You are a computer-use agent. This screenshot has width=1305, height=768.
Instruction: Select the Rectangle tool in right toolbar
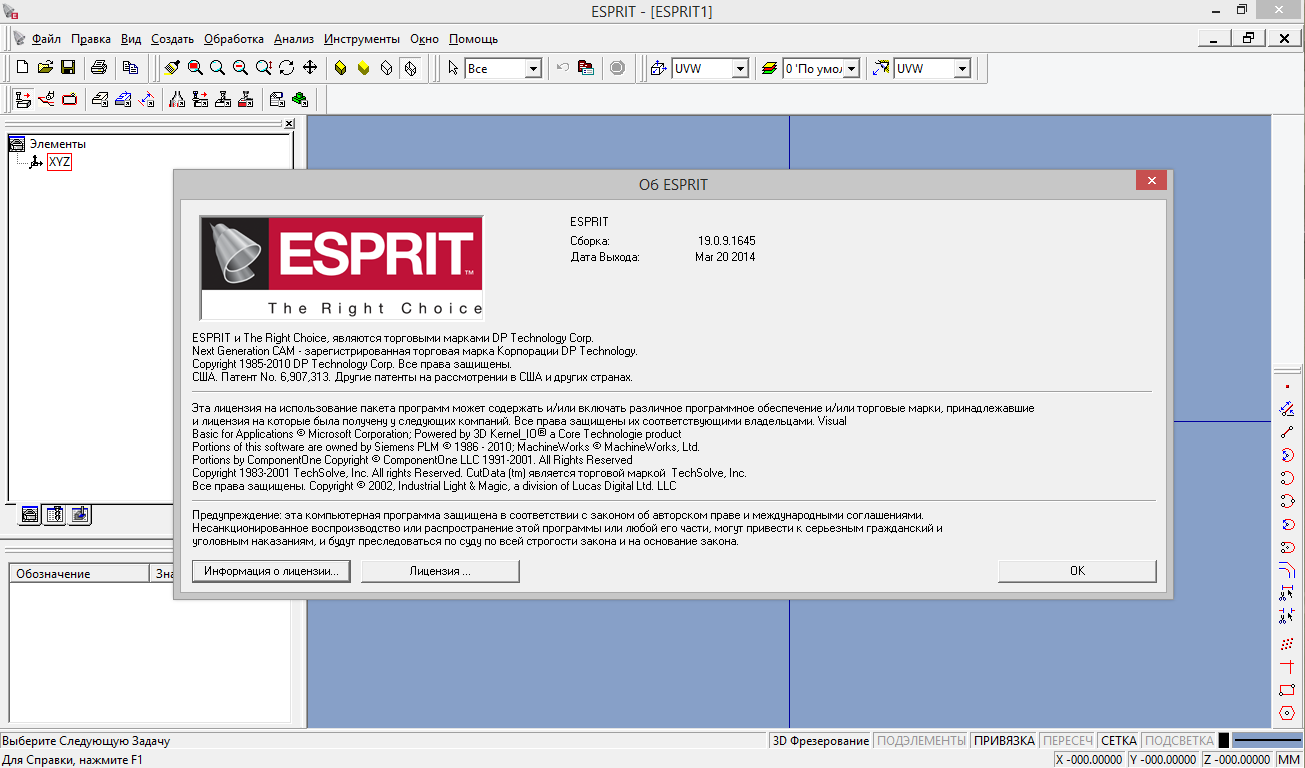(1287, 690)
